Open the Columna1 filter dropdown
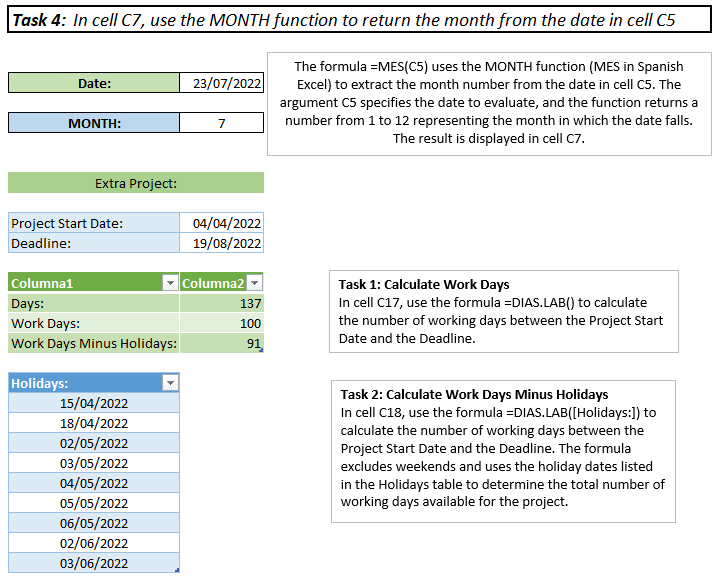720x583 pixels. [170, 283]
